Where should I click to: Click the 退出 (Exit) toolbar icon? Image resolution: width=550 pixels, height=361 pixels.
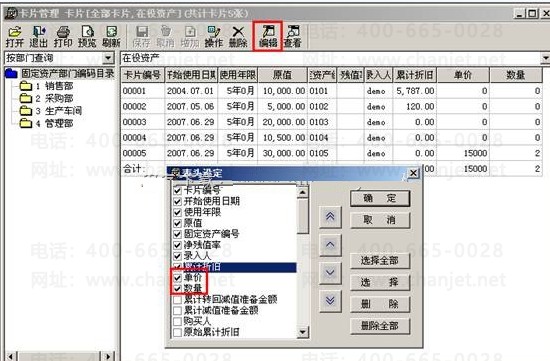click(39, 36)
